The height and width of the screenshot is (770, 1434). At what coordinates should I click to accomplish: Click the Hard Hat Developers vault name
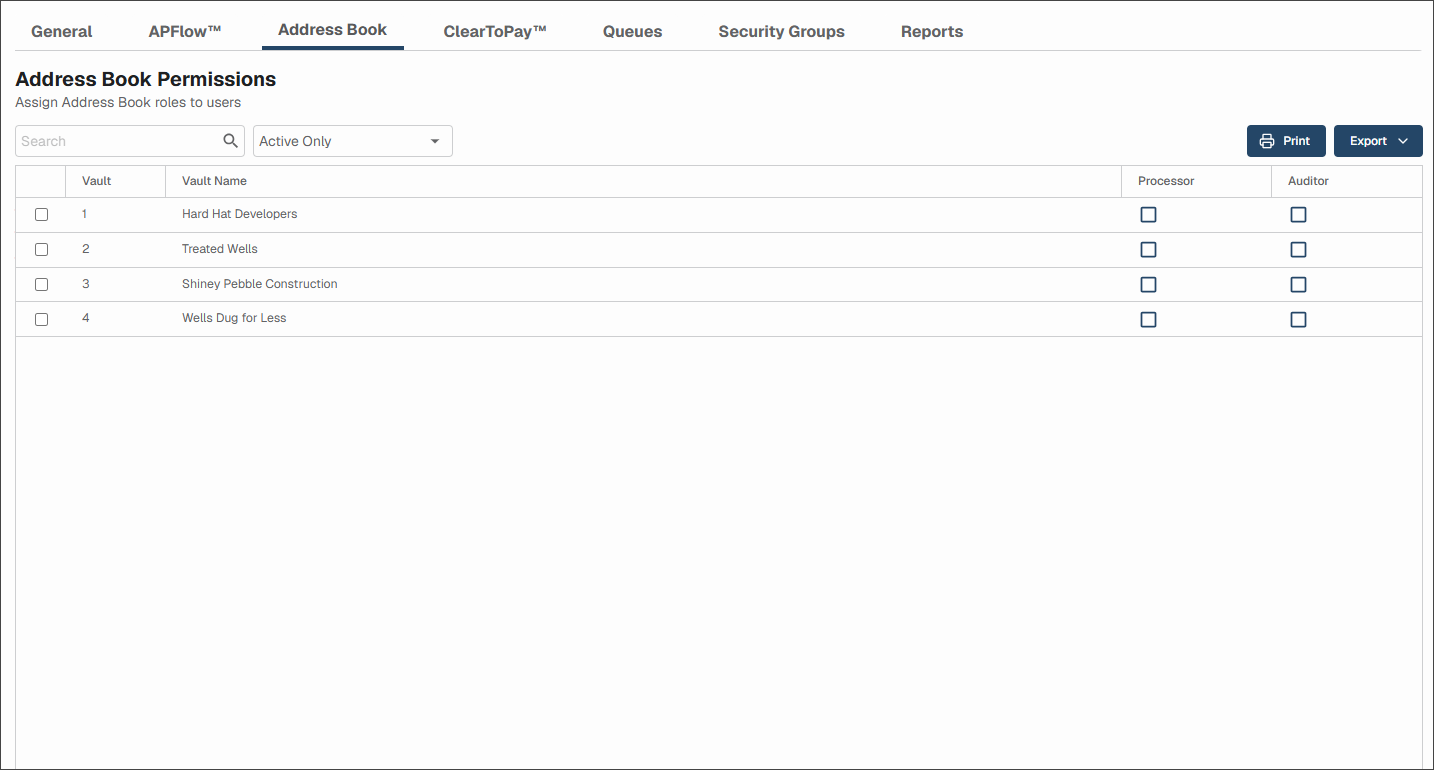(x=239, y=214)
